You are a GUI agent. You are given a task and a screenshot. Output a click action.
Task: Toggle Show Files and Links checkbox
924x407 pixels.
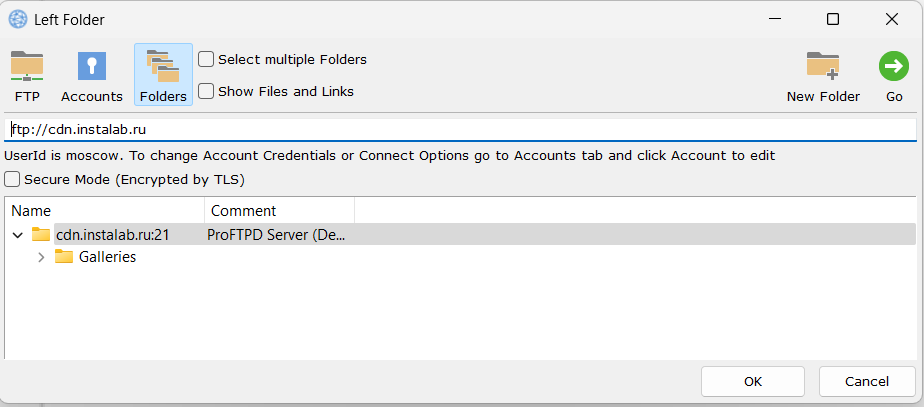click(206, 91)
